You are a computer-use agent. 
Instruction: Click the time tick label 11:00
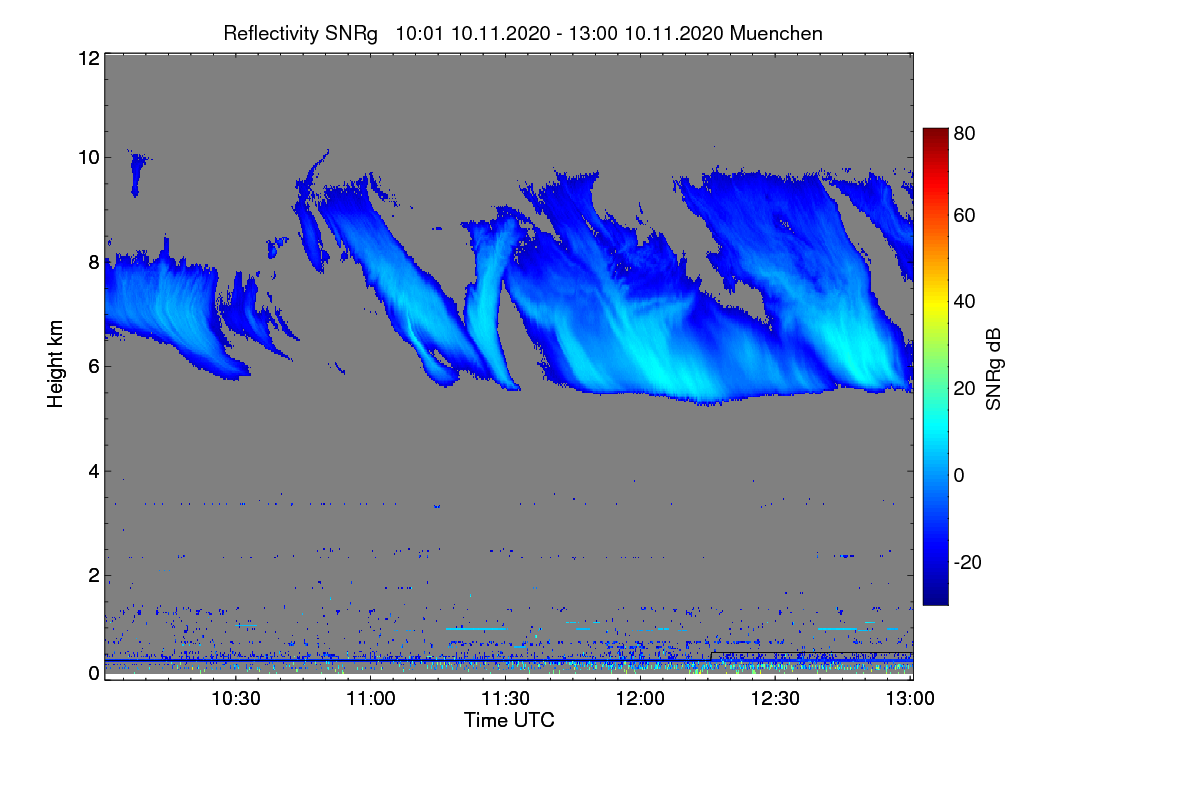(x=371, y=698)
